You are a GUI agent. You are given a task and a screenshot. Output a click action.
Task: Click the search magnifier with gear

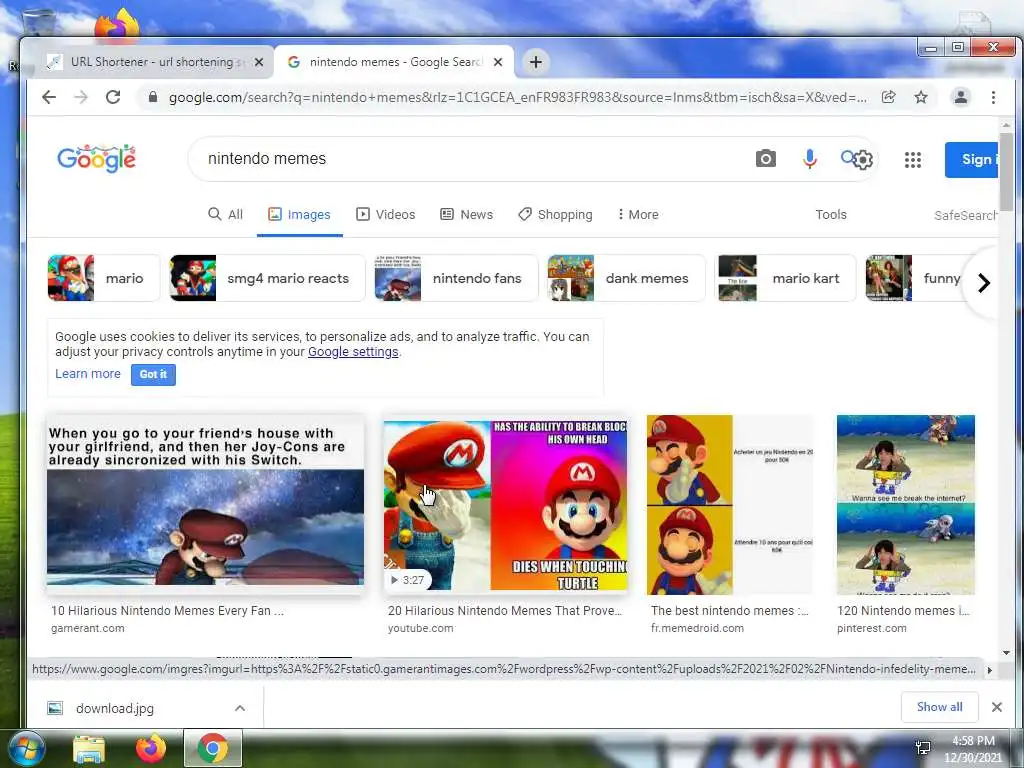click(857, 159)
